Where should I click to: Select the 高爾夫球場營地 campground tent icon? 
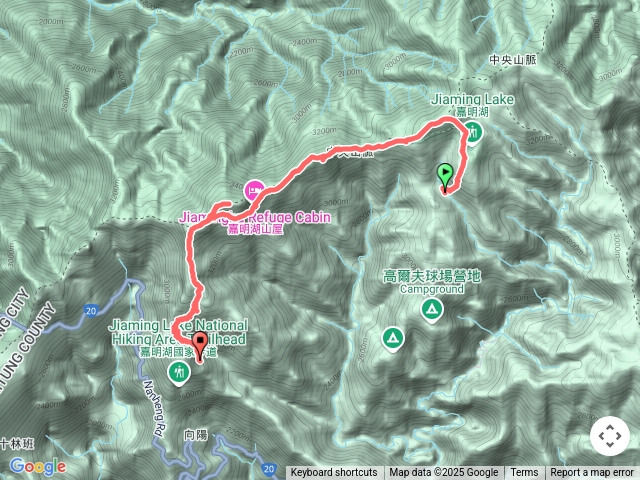point(432,311)
